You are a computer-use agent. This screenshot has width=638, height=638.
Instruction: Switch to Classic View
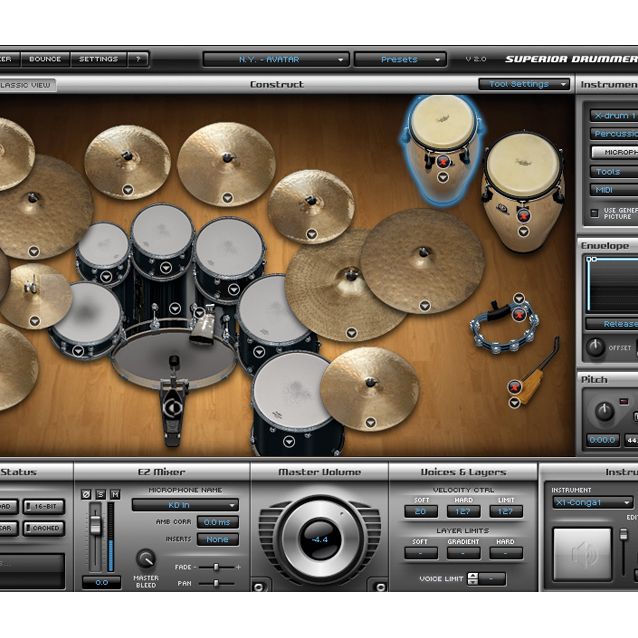coord(26,85)
